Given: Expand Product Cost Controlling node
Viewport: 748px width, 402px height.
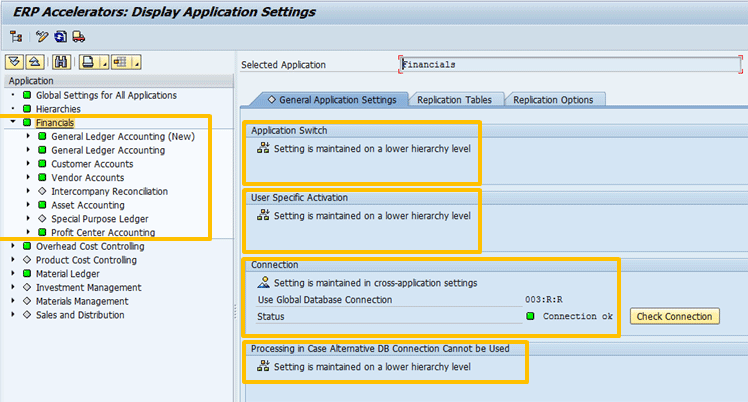Looking at the screenshot, I should click(x=13, y=260).
